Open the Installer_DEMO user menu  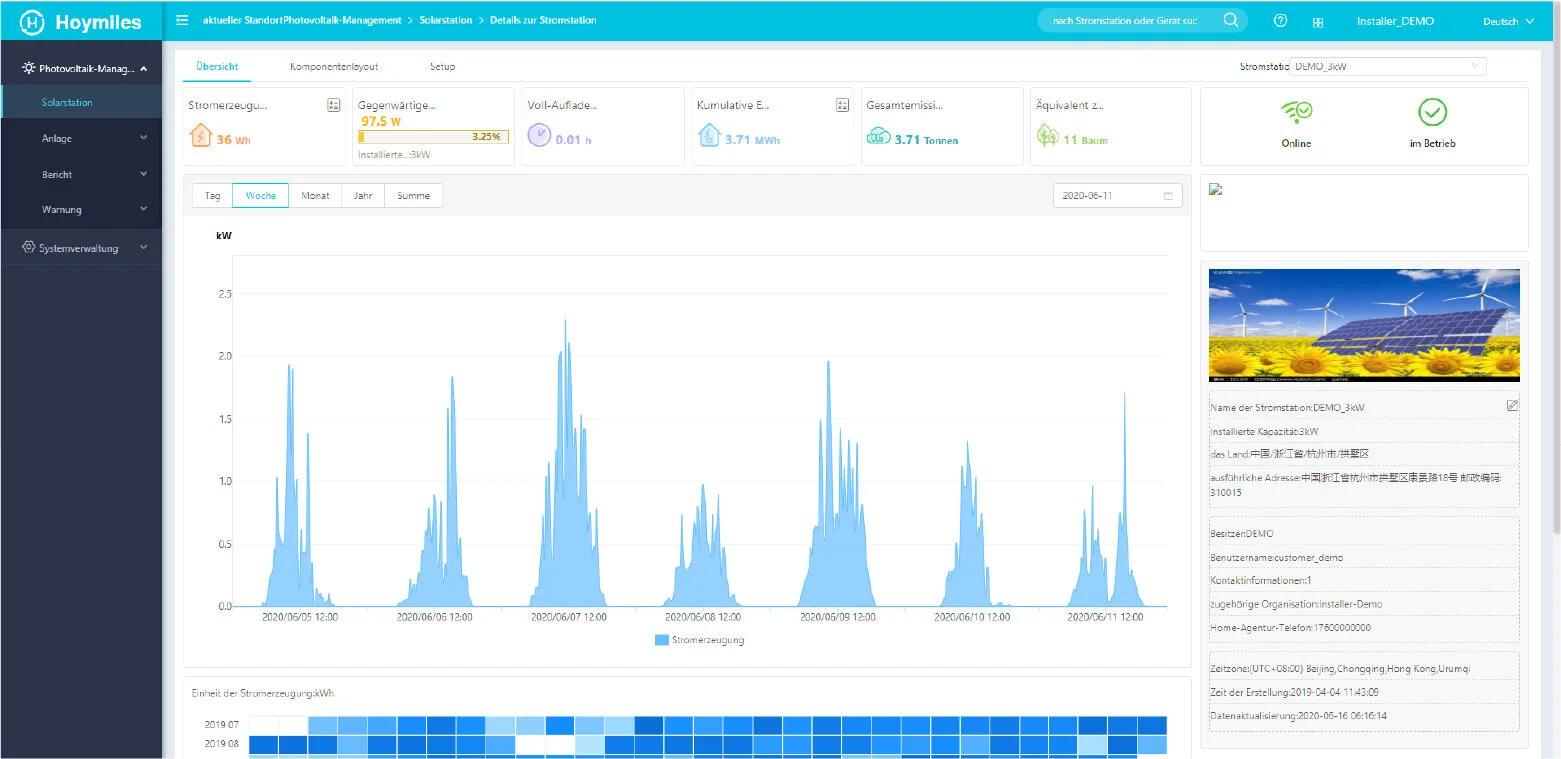[x=1395, y=21]
